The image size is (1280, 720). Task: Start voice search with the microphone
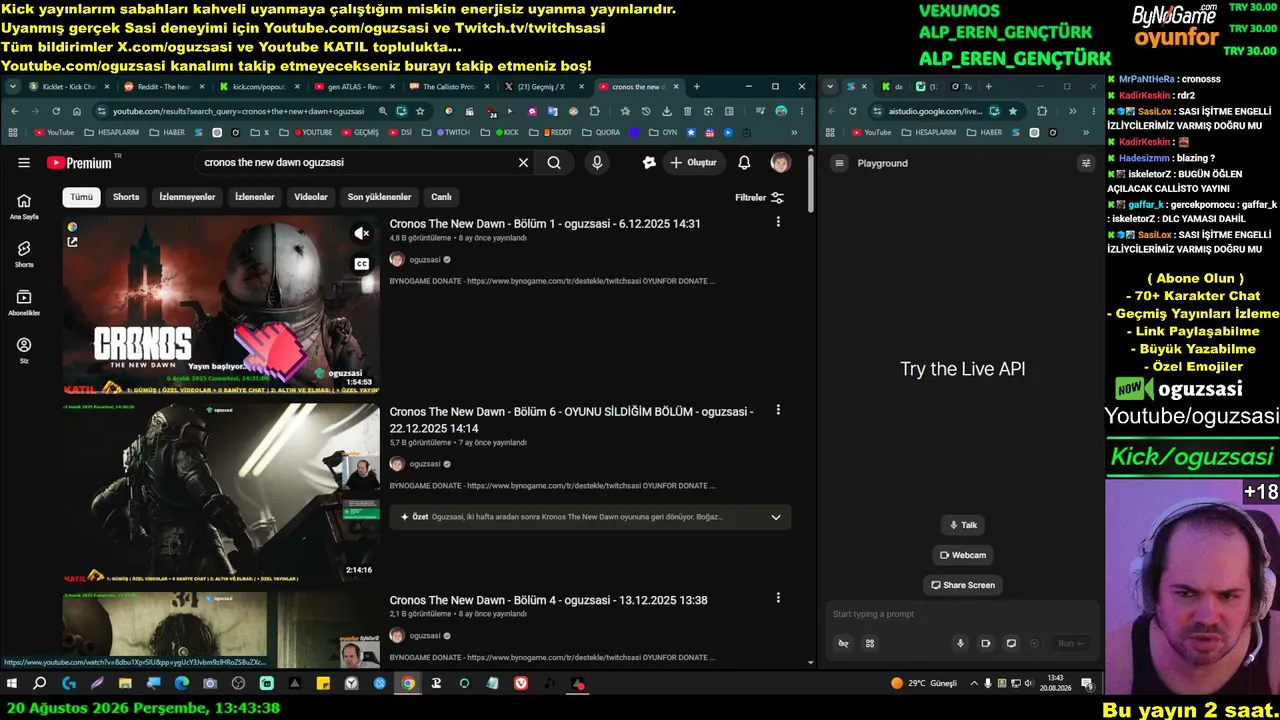click(597, 163)
